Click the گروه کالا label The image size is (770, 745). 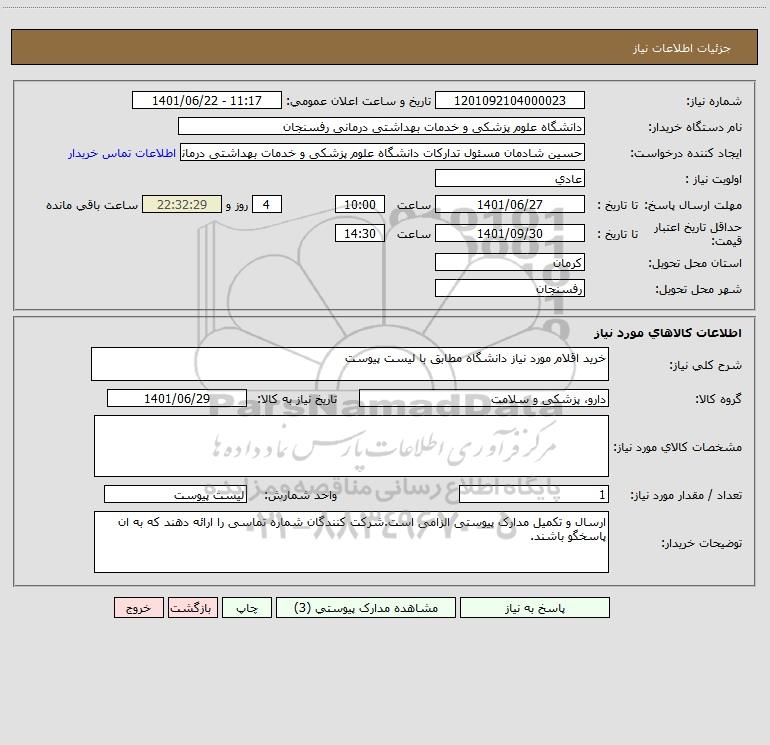pos(718,399)
